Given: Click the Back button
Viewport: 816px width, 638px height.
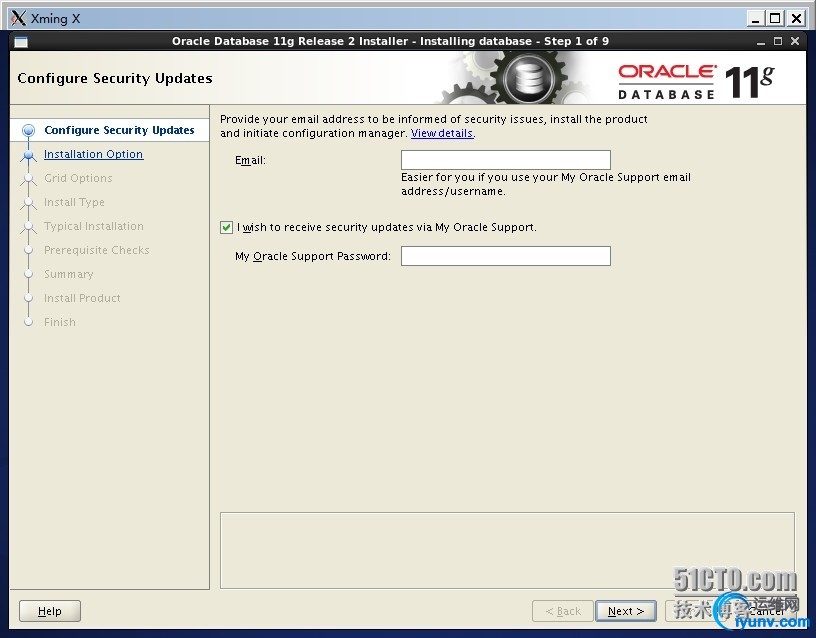Looking at the screenshot, I should (x=563, y=611).
